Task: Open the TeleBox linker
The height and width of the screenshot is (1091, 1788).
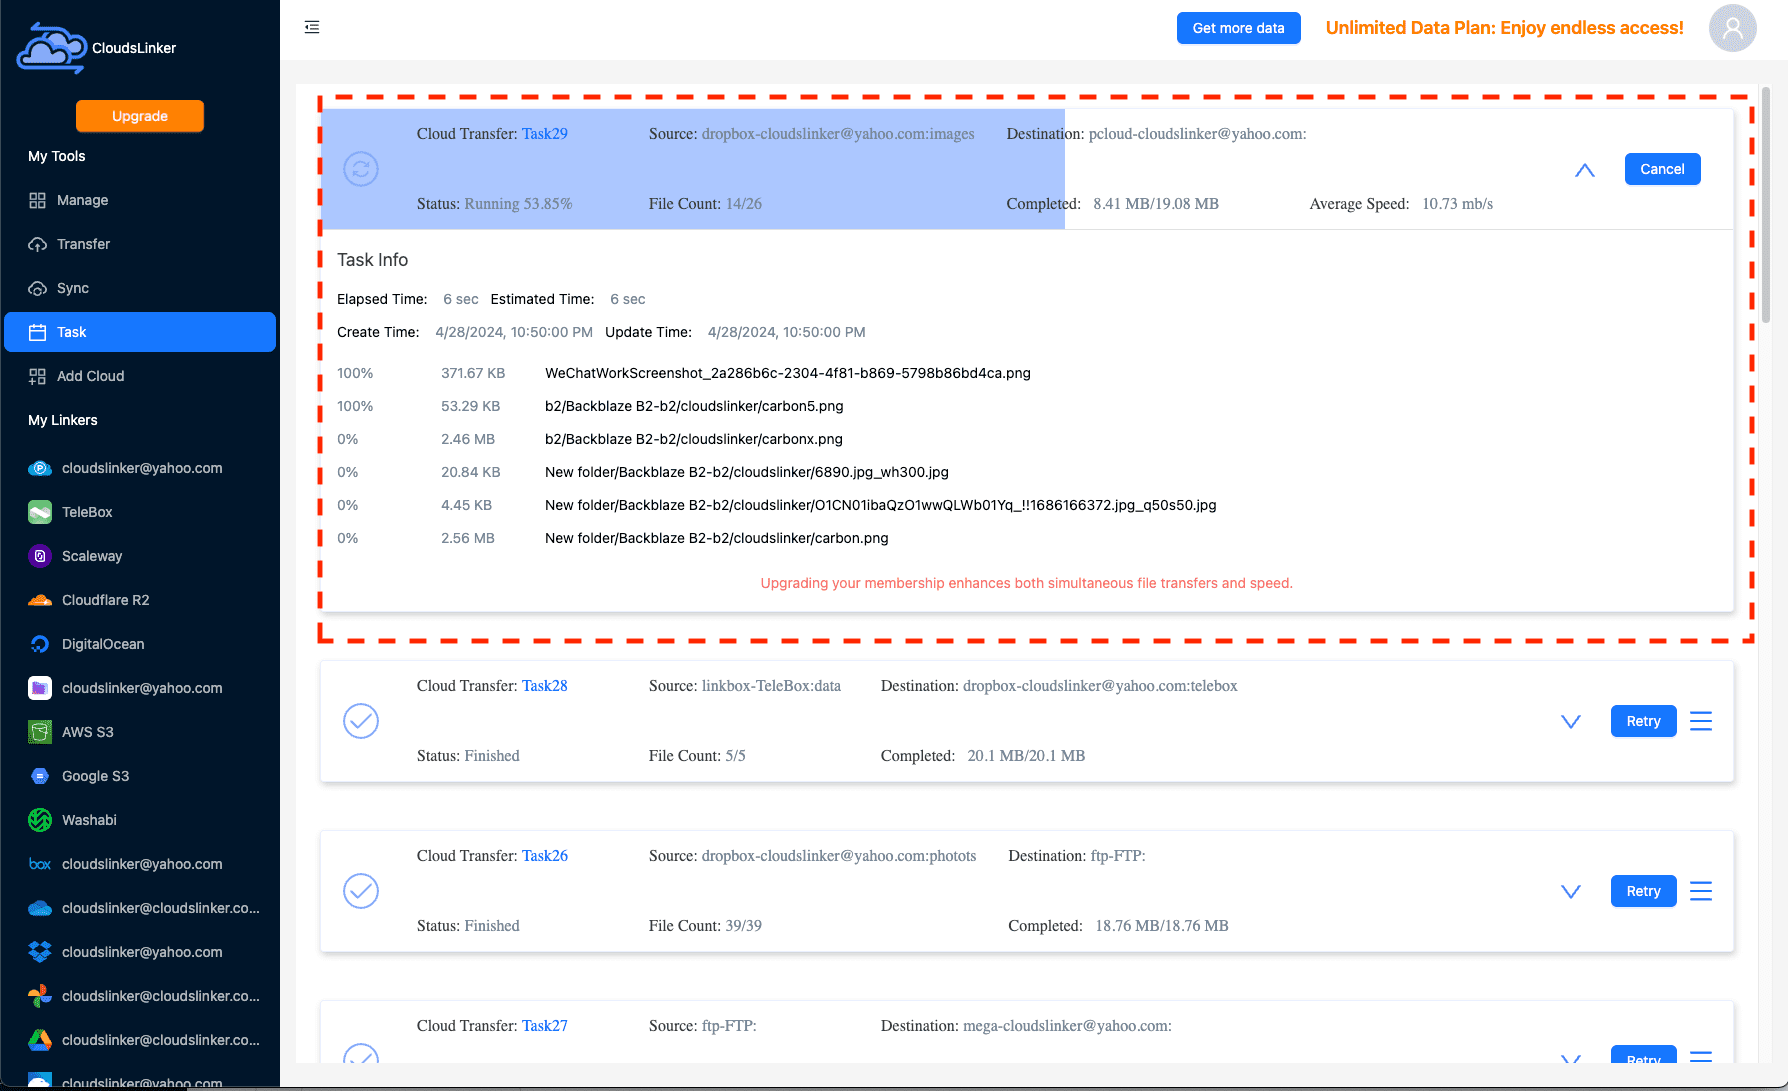Action: click(x=140, y=512)
